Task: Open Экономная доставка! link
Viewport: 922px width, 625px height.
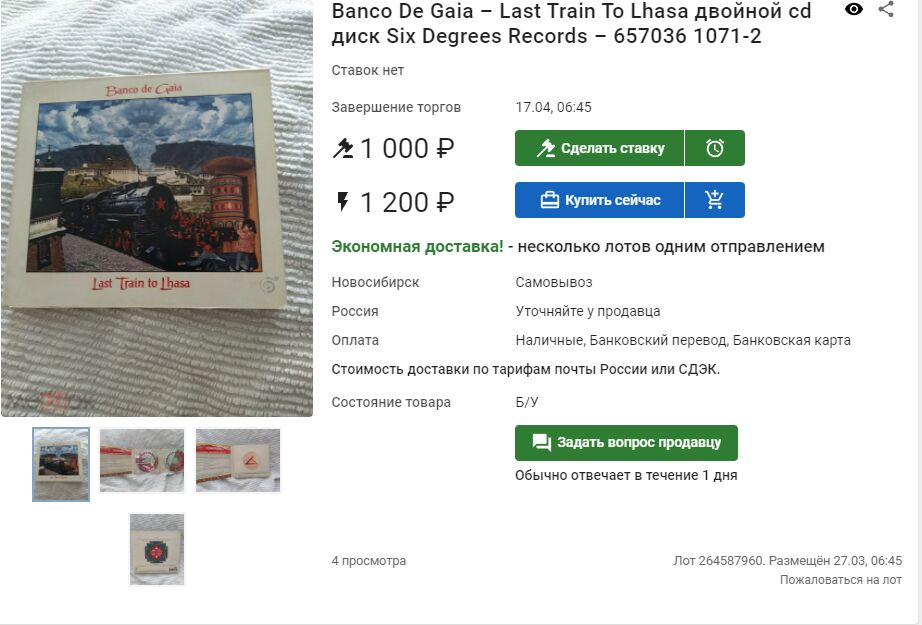Action: pyautogui.click(x=417, y=246)
